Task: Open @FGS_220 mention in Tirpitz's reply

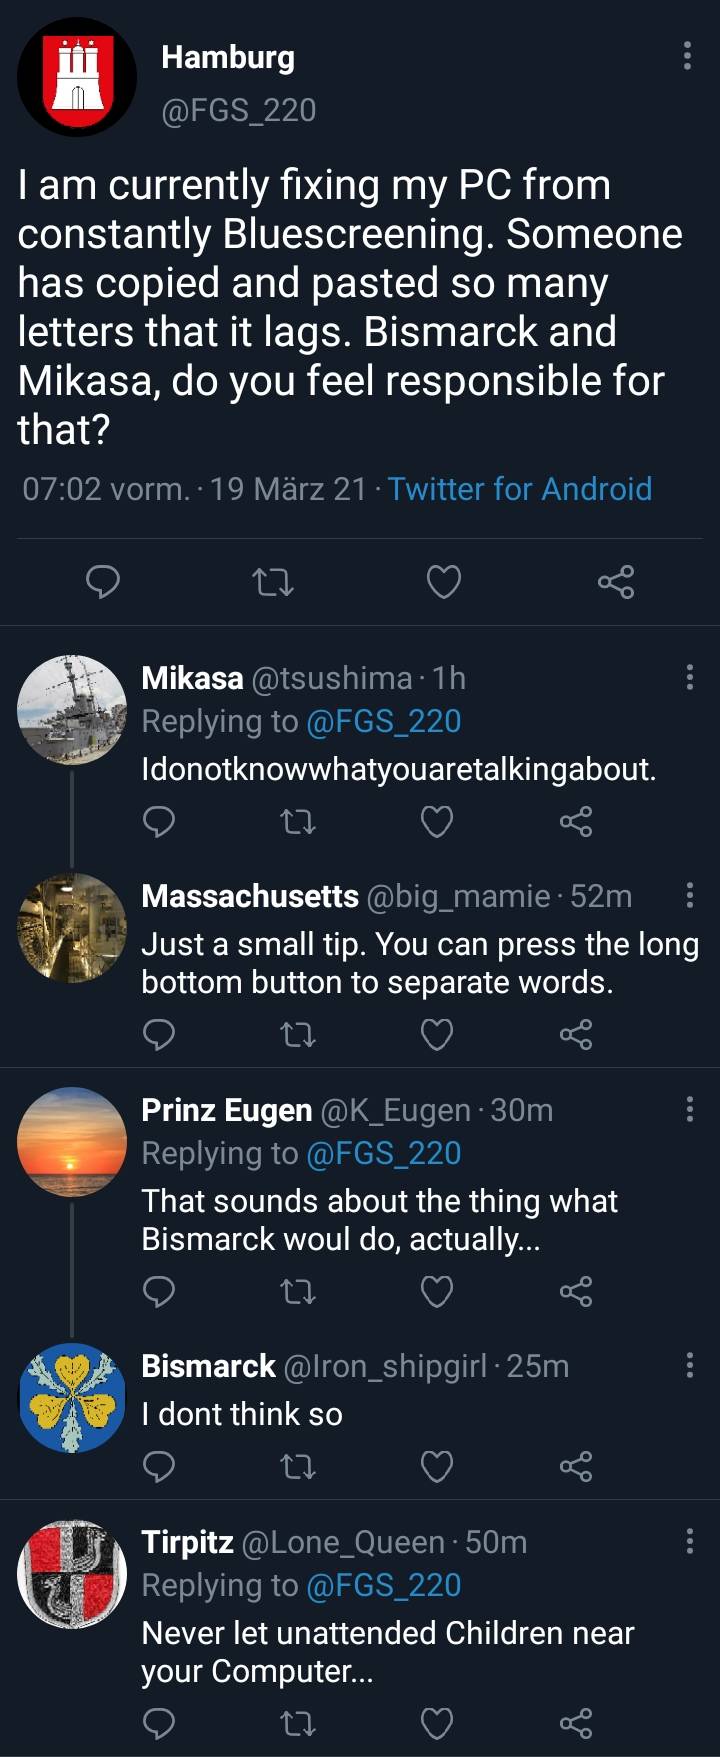Action: [x=383, y=1585]
